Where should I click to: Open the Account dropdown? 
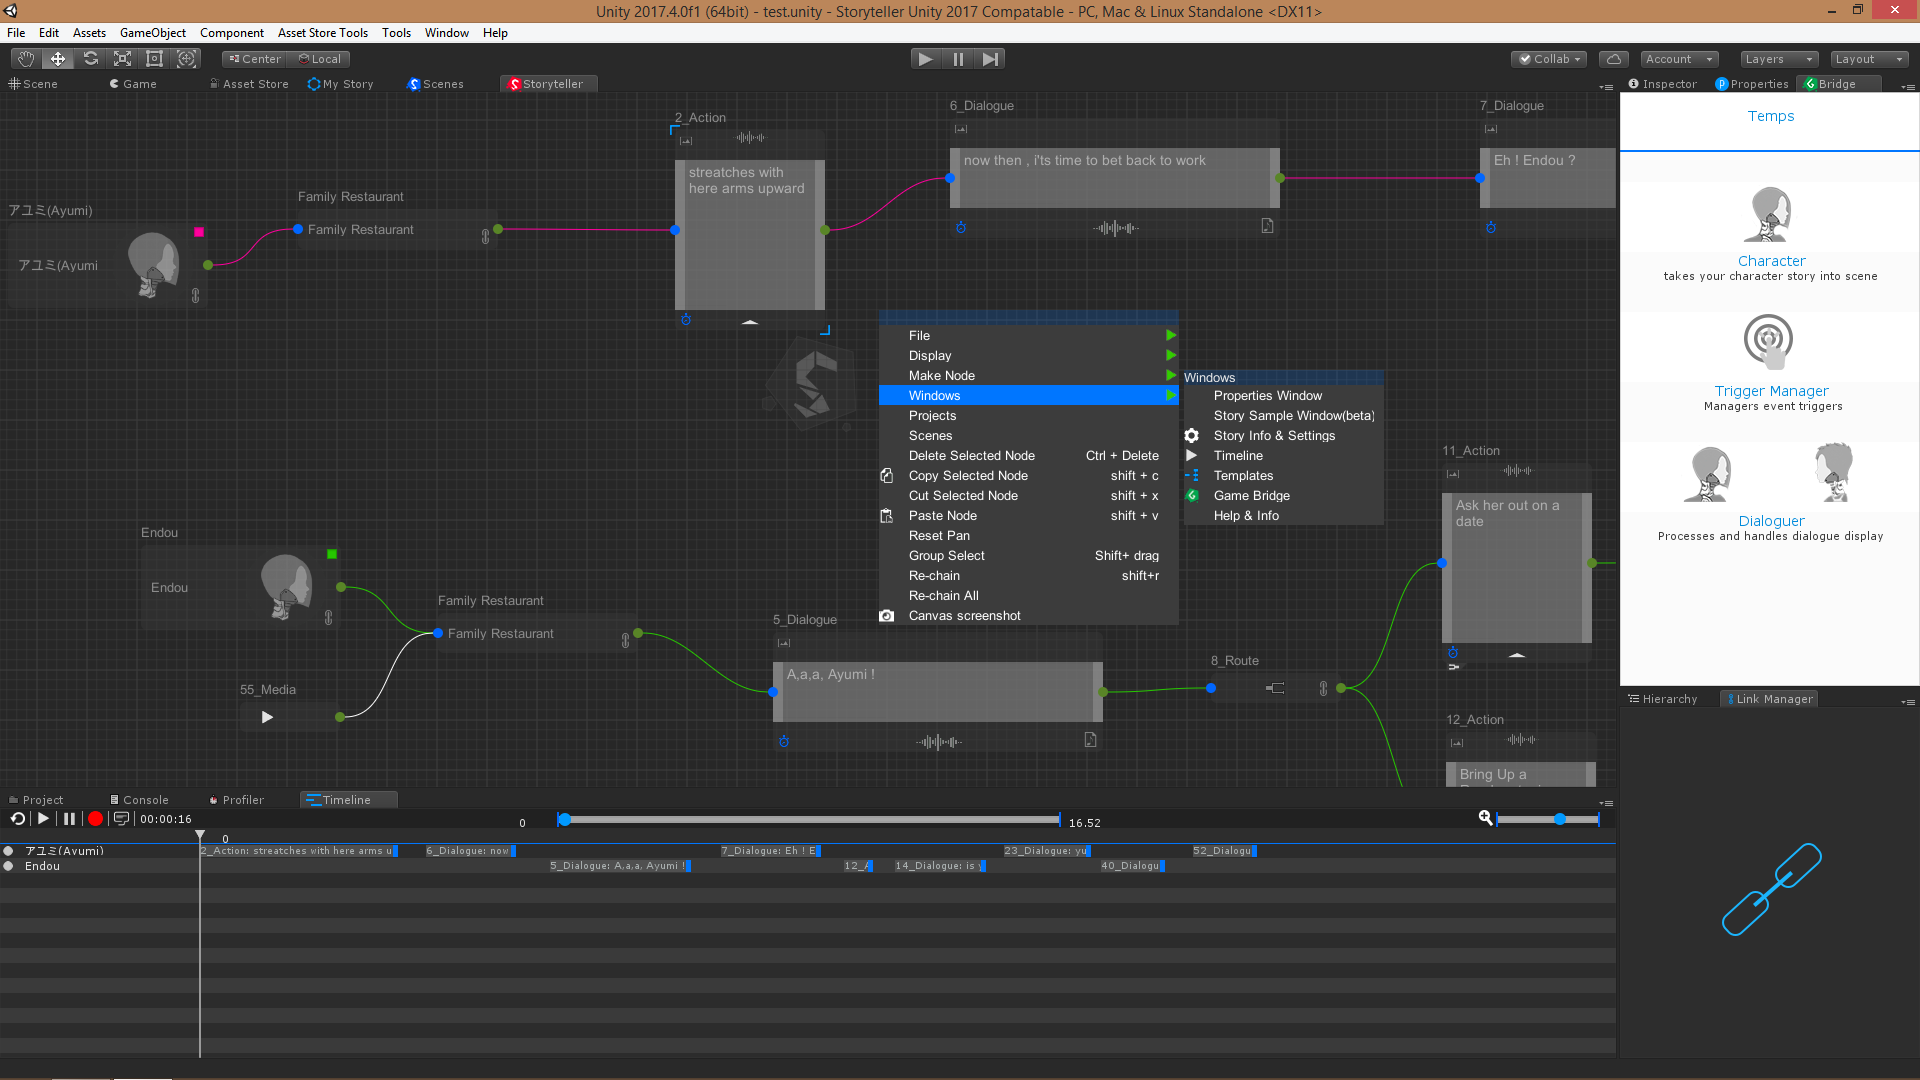point(1679,59)
